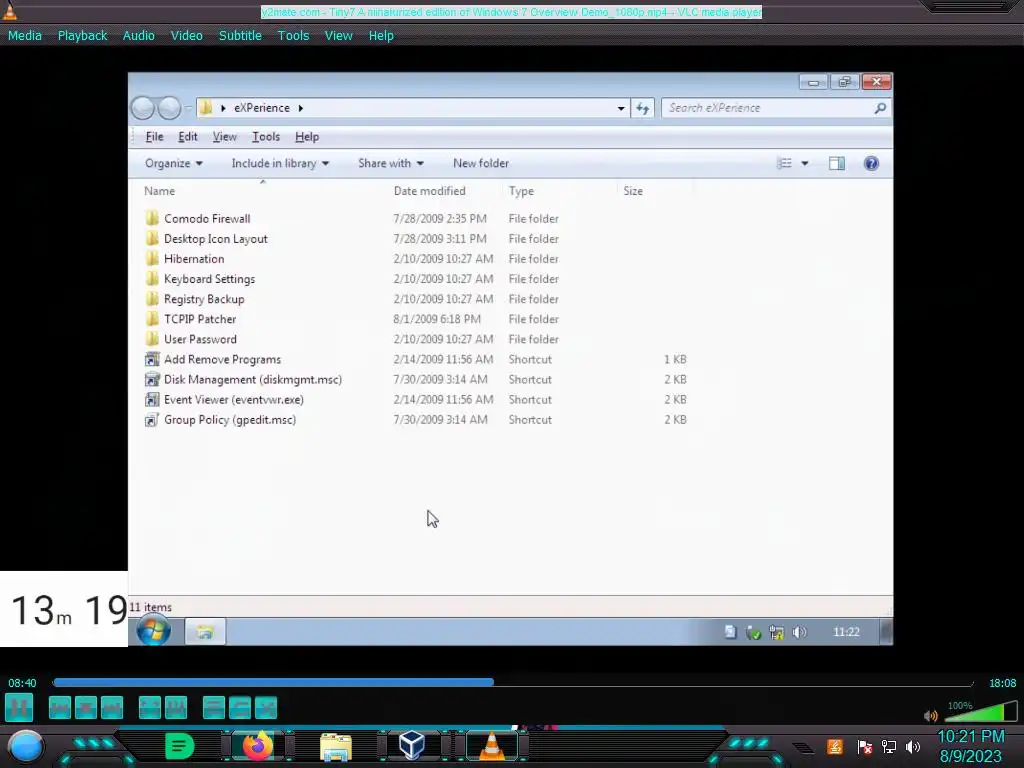Screen dimensions: 1024x768
Task: Expand the Share with dropdown
Action: pyautogui.click(x=391, y=163)
